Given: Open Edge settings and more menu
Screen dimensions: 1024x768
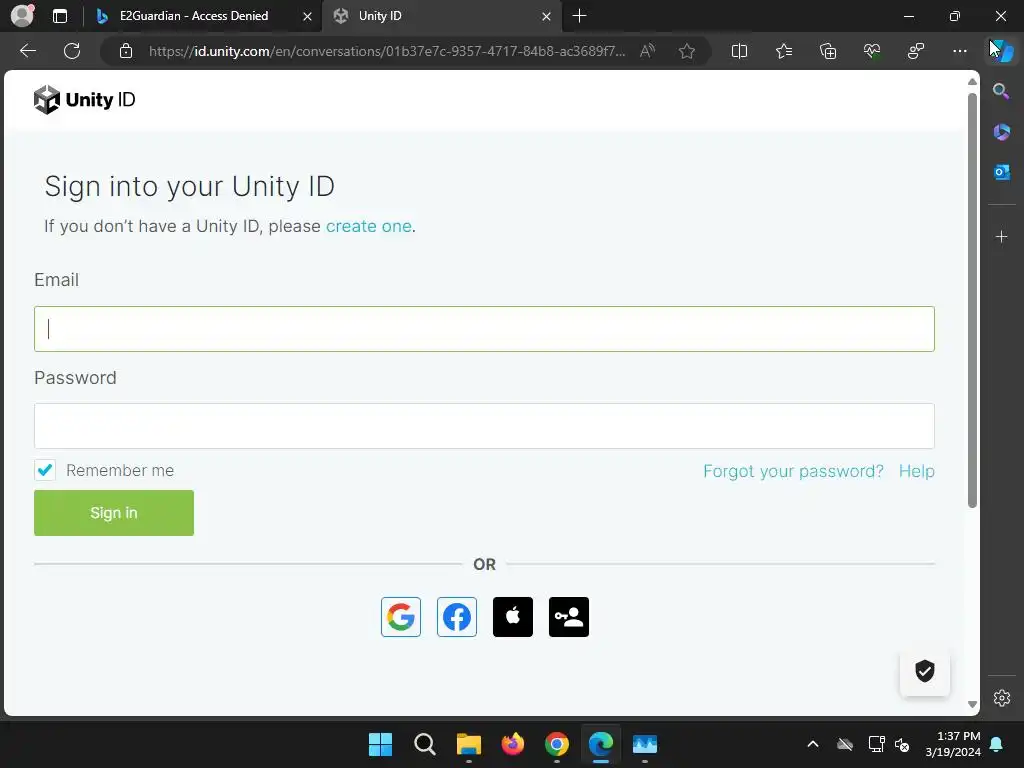Looking at the screenshot, I should (x=959, y=51).
